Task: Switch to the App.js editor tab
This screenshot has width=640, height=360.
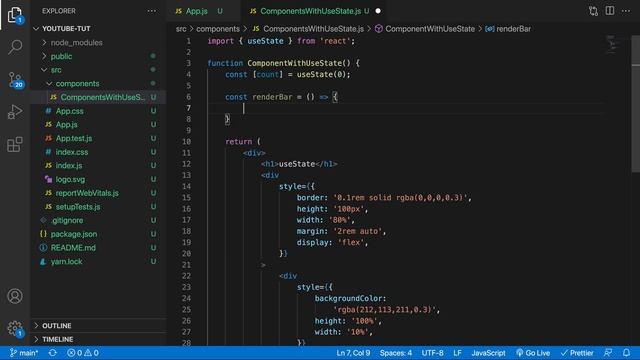Action: (x=197, y=11)
